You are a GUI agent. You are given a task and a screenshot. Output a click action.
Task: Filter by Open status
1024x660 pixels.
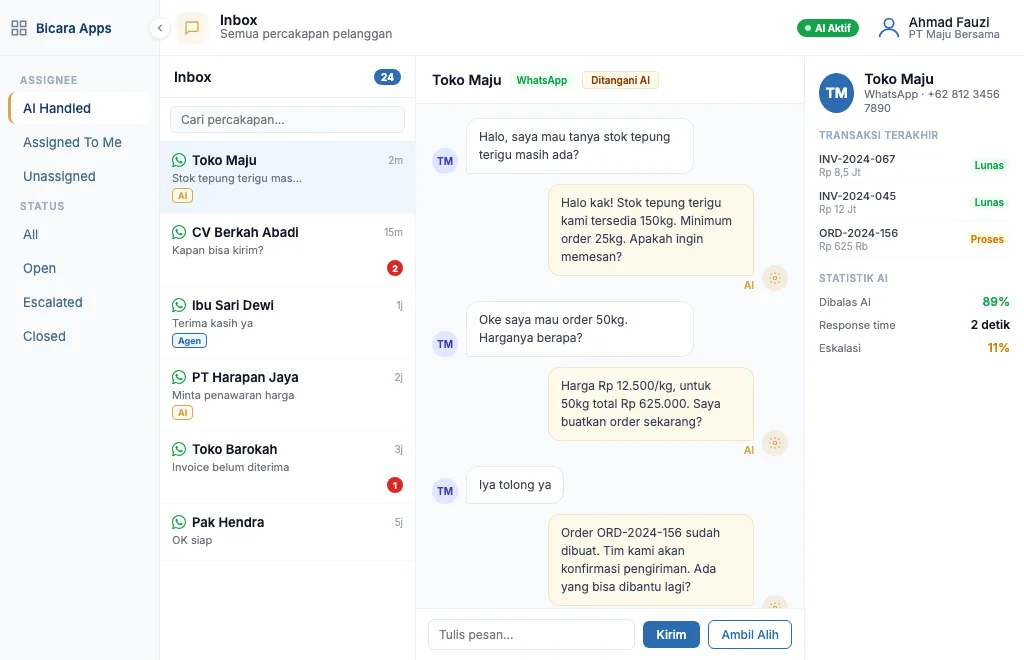[x=80, y=268]
